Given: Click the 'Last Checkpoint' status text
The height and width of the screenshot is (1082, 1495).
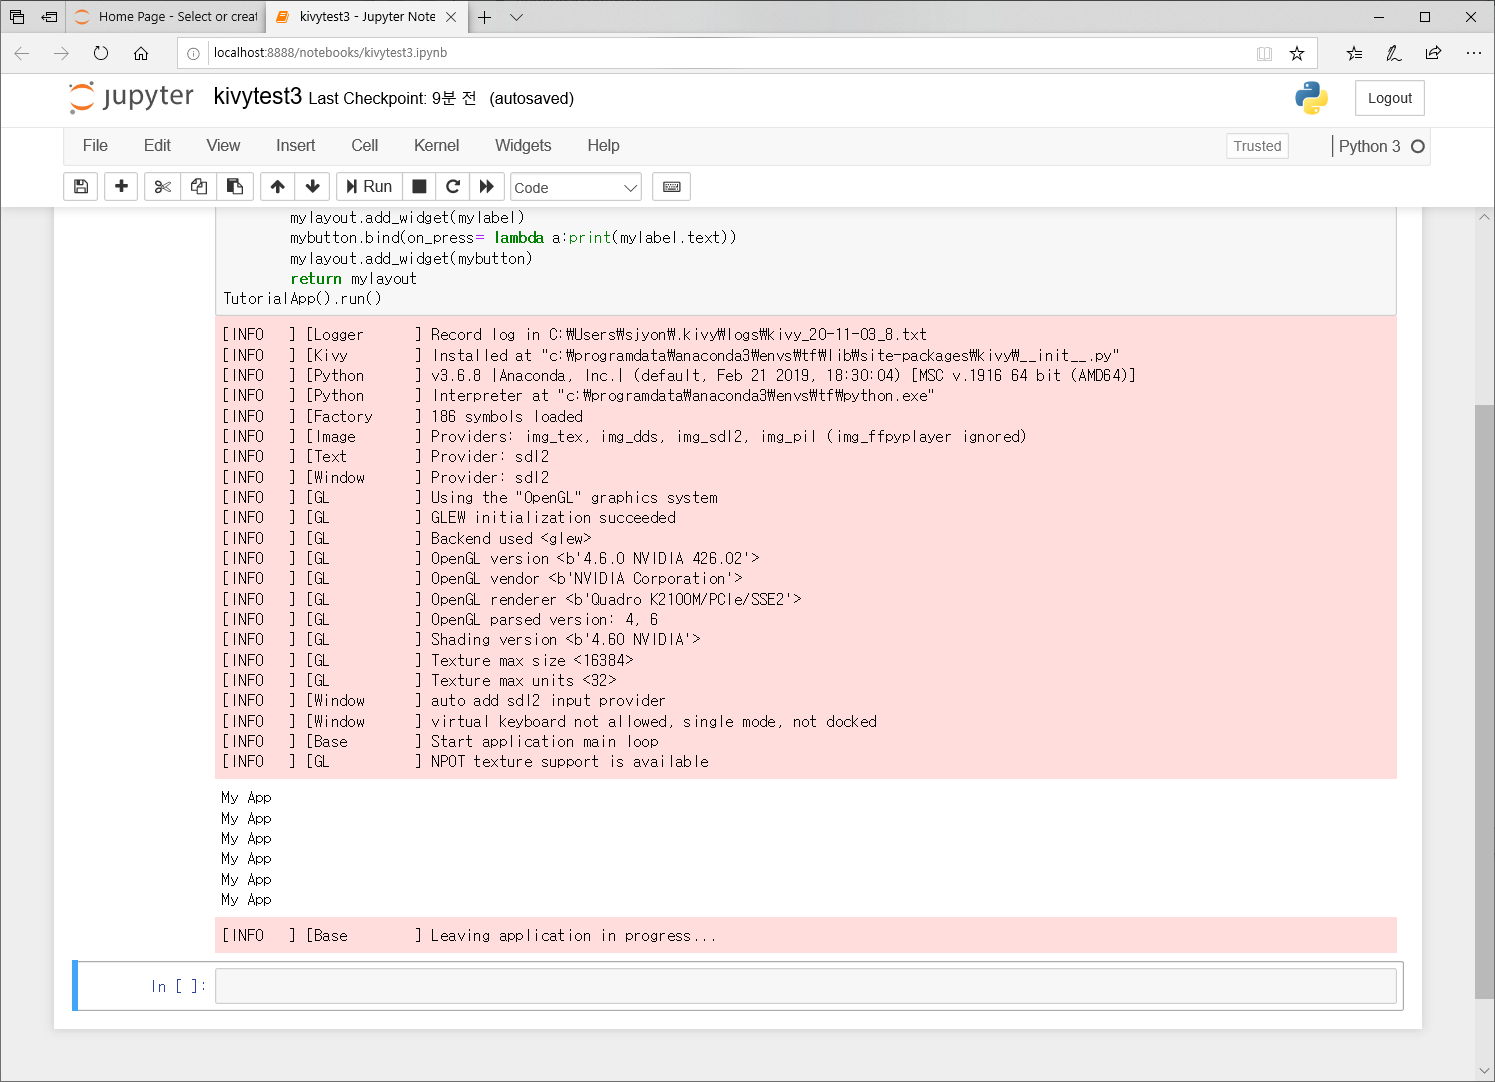Looking at the screenshot, I should pyautogui.click(x=392, y=98).
